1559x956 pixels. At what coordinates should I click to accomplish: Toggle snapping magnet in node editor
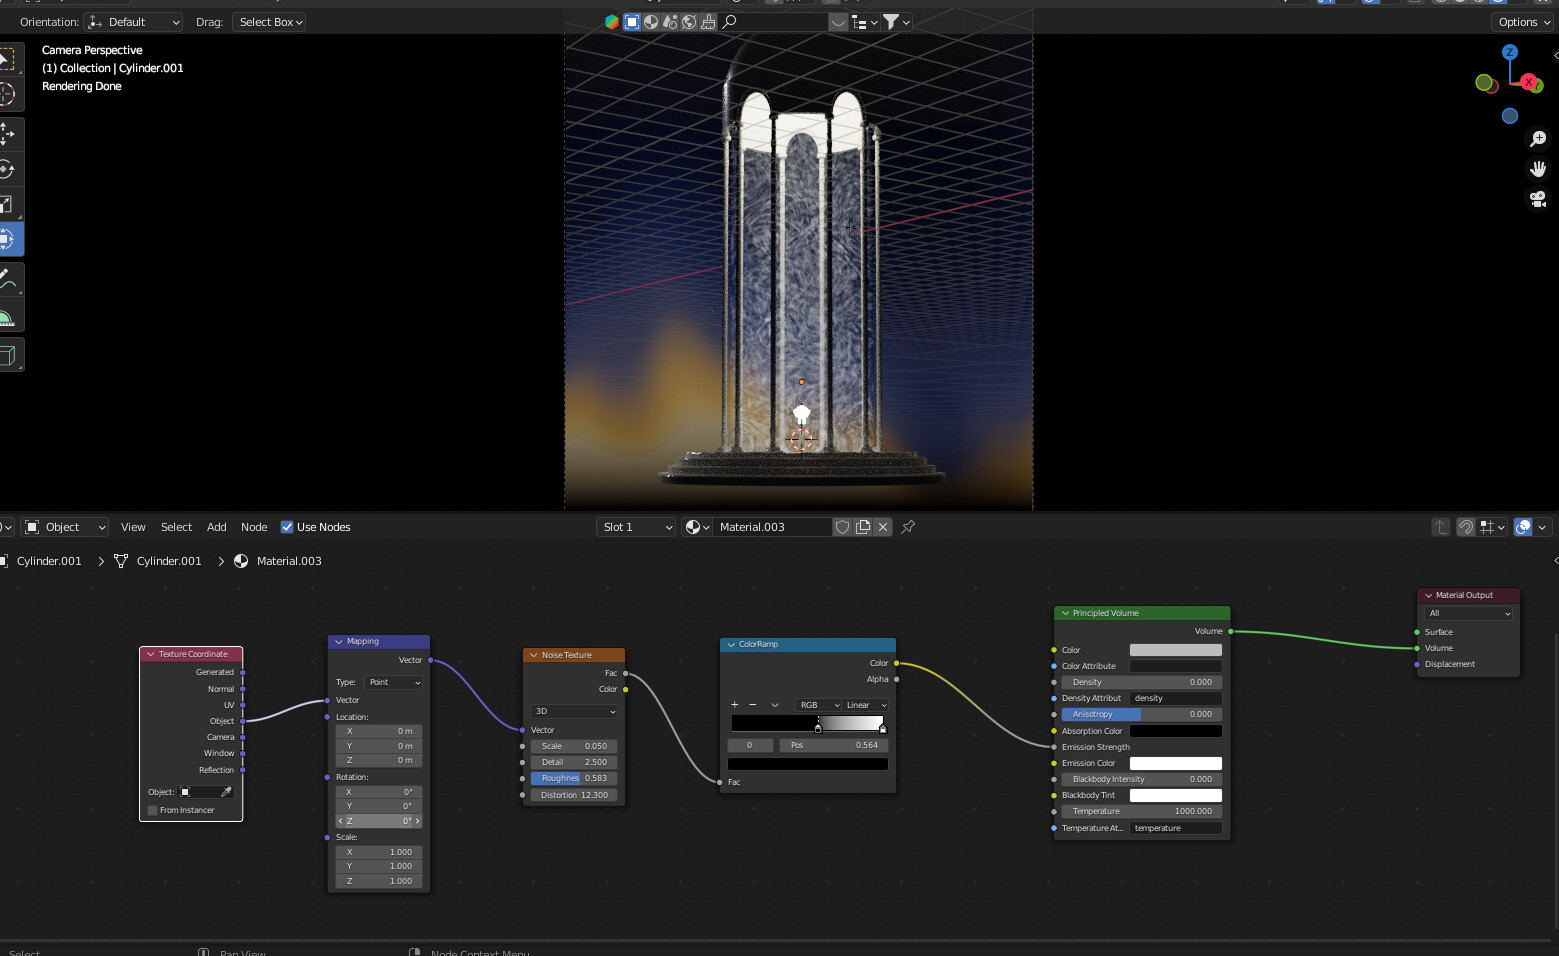[1466, 527]
